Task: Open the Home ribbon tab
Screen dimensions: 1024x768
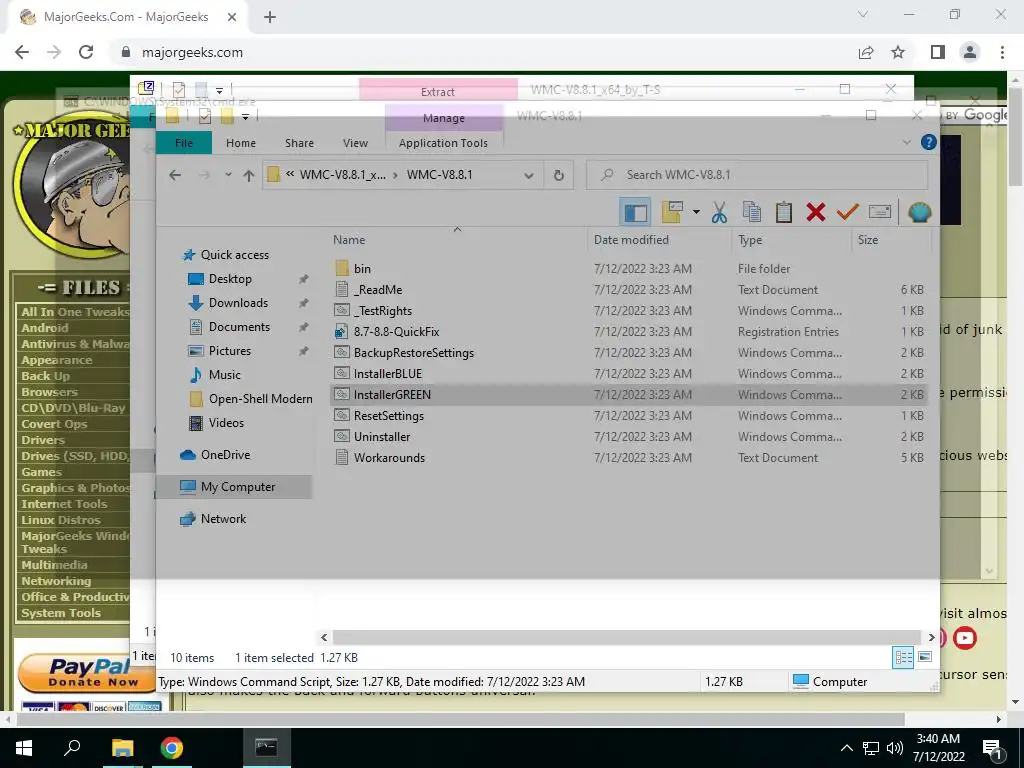Action: click(241, 143)
